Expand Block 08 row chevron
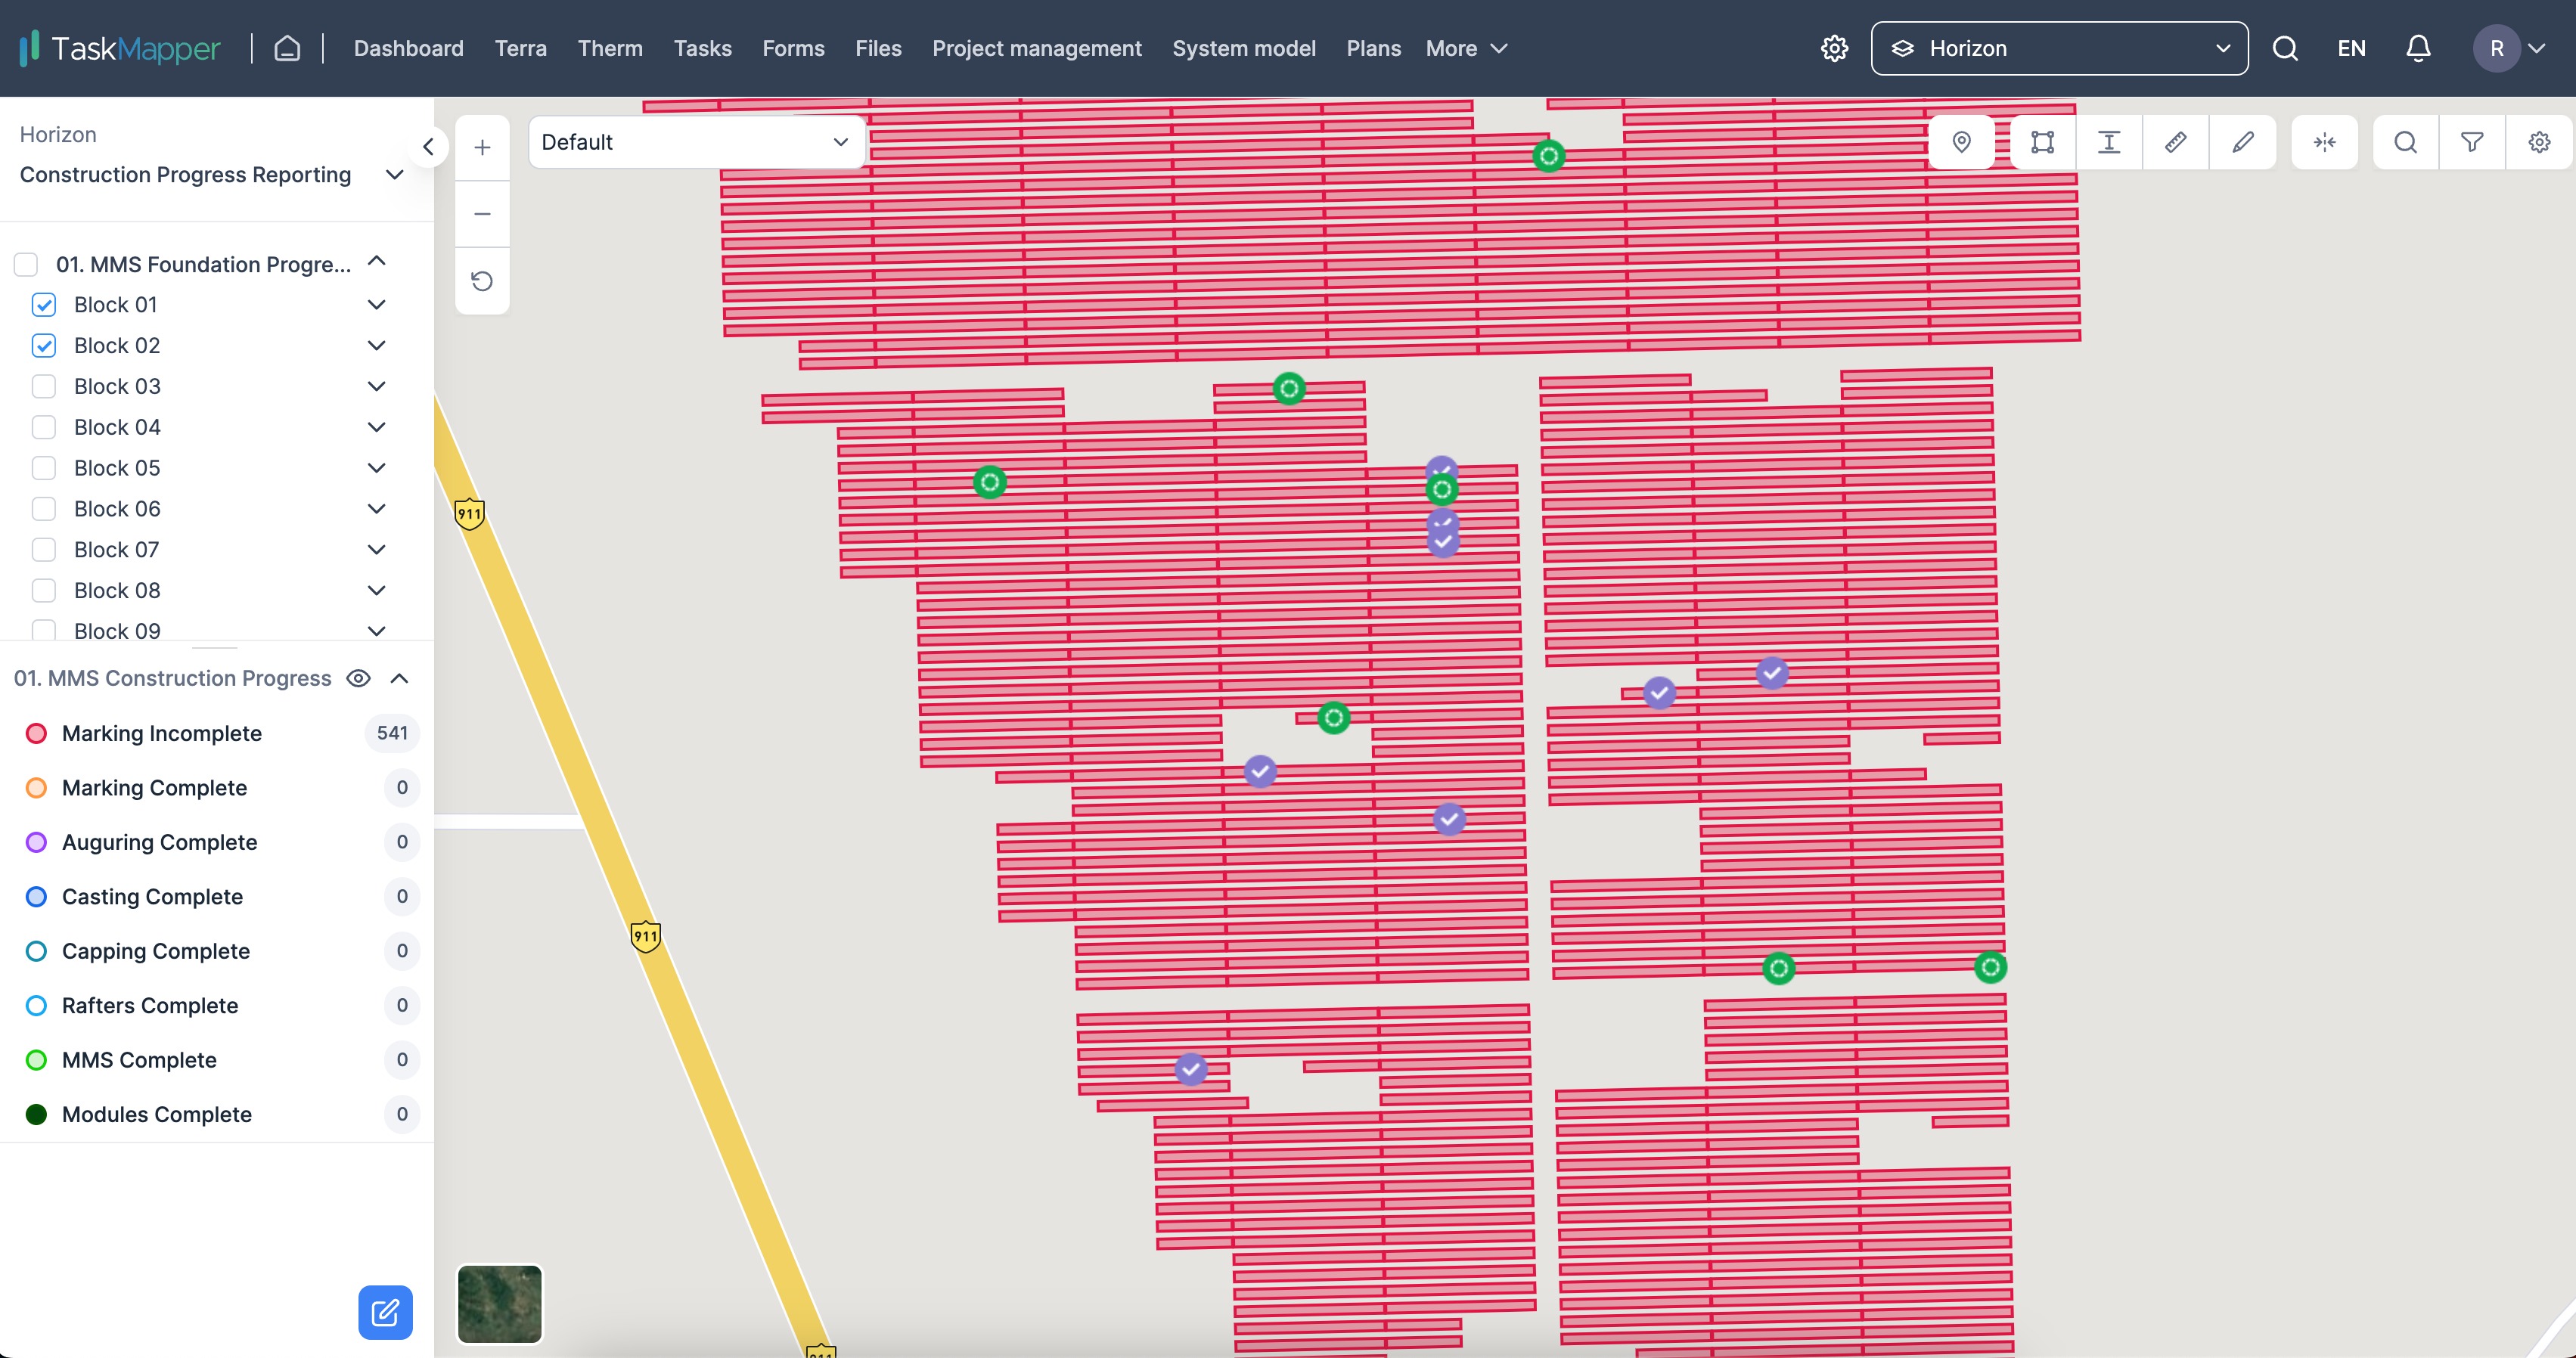Viewport: 2576px width, 1358px height. (x=377, y=590)
